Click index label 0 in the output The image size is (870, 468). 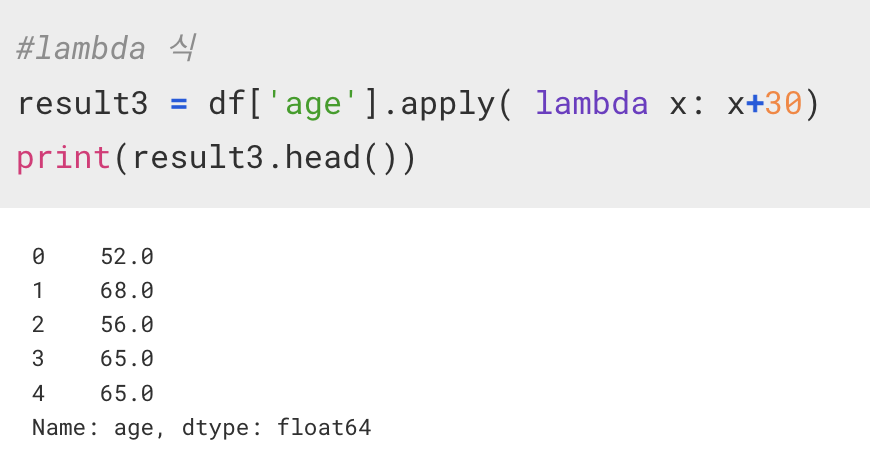(38, 256)
